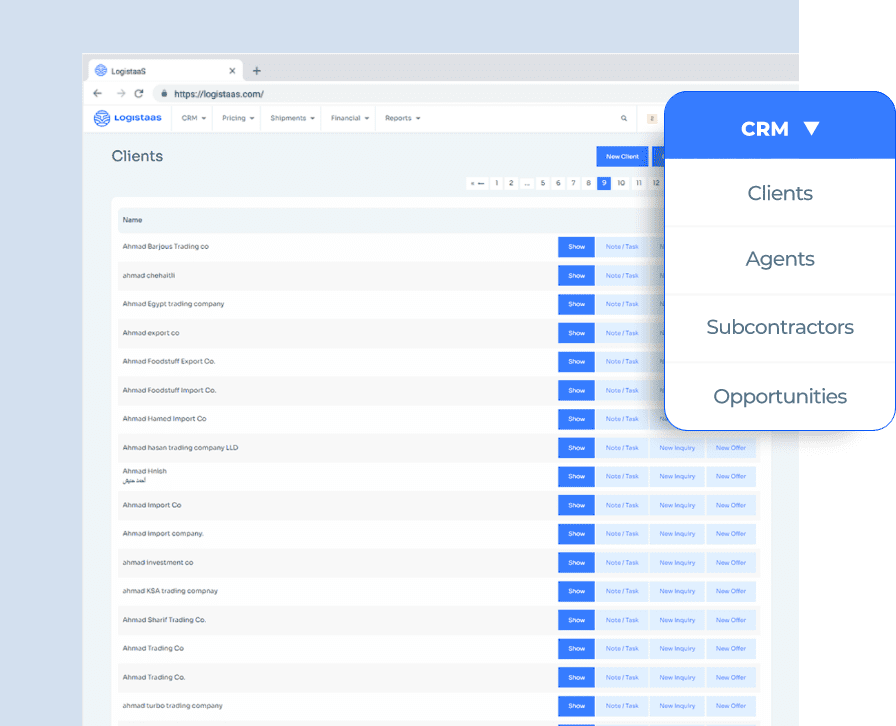Click the browser back arrow

point(98,93)
